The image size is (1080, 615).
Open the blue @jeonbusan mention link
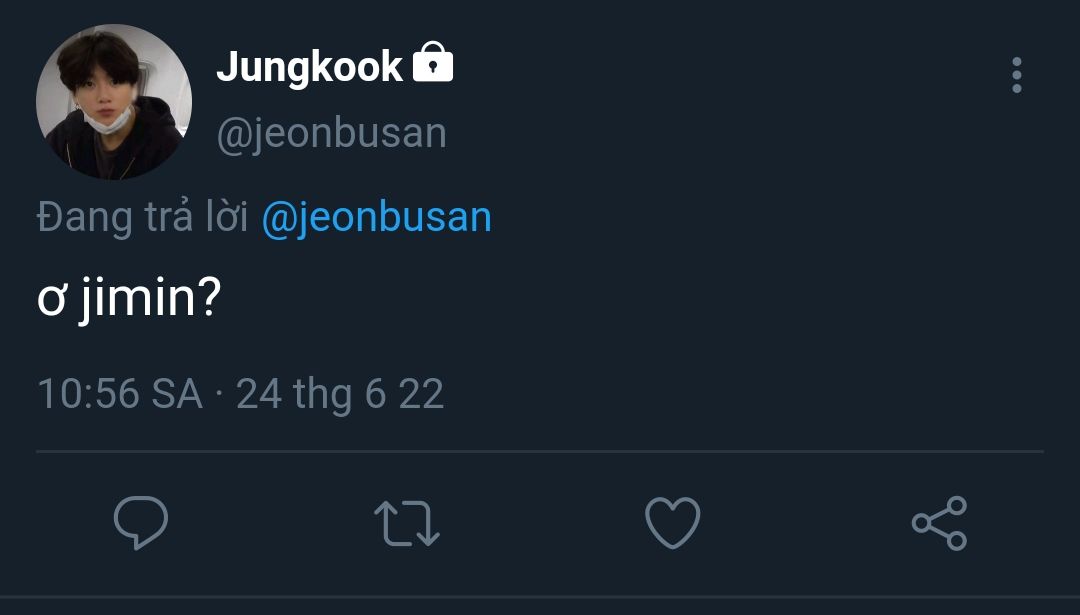pos(376,217)
